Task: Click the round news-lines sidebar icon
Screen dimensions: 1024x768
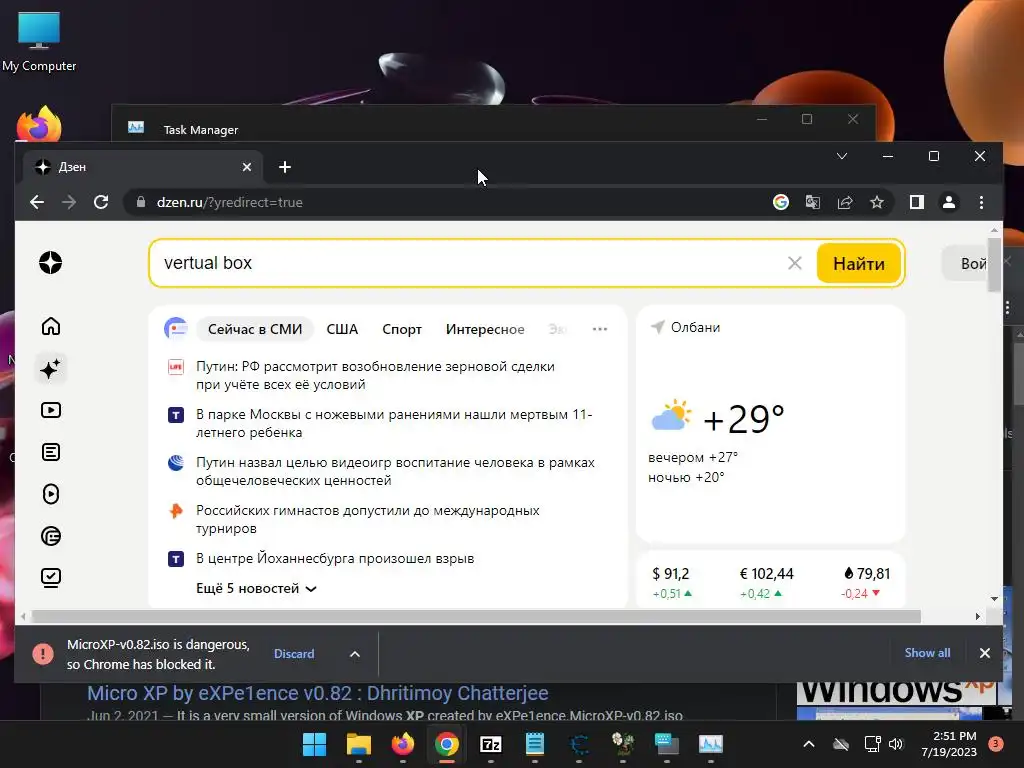Action: point(50,536)
